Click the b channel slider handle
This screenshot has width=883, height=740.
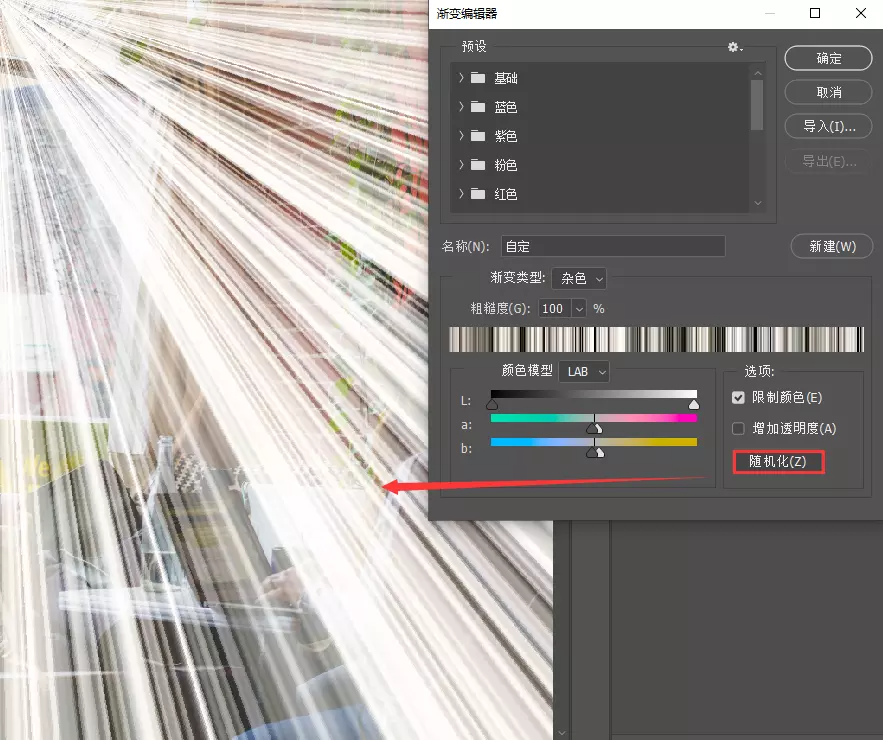(x=595, y=453)
